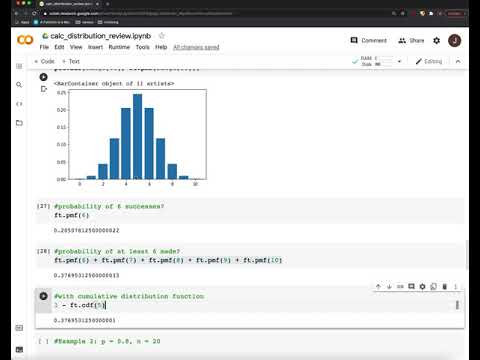This screenshot has height=360, width=480.
Task: Open notebook settings gear icon
Action: (436, 41)
